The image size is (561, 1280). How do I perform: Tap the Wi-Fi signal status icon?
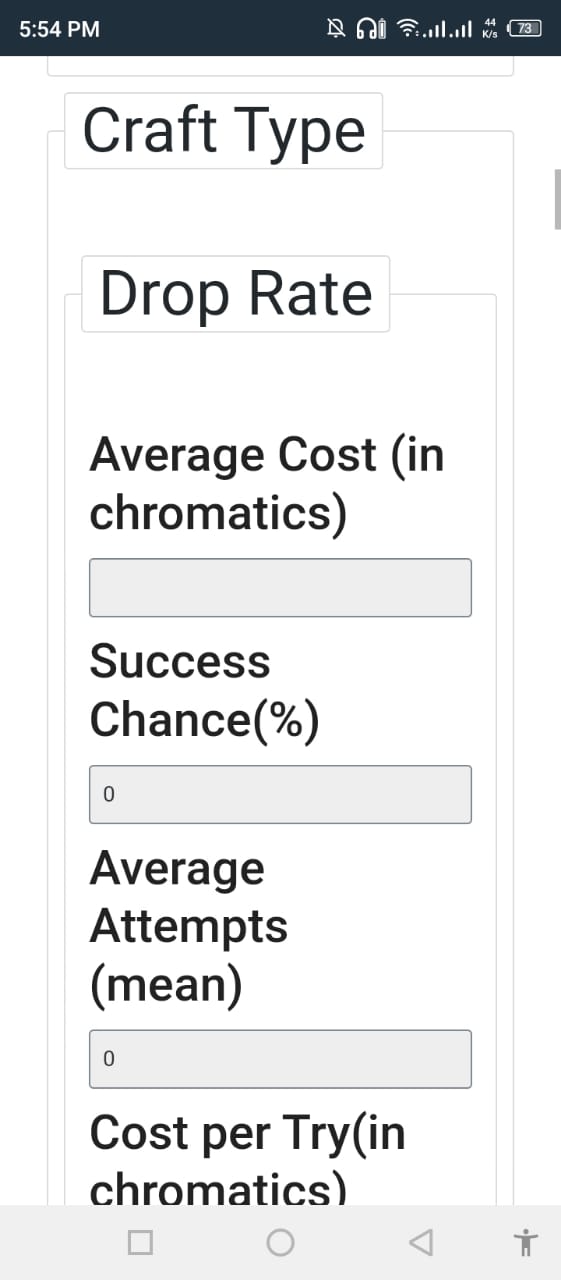click(x=406, y=29)
